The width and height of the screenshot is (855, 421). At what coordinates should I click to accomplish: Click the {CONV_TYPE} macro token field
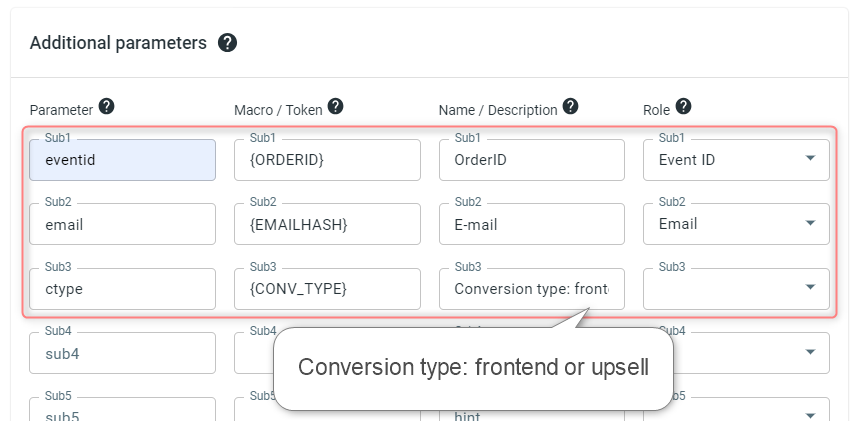[327, 288]
